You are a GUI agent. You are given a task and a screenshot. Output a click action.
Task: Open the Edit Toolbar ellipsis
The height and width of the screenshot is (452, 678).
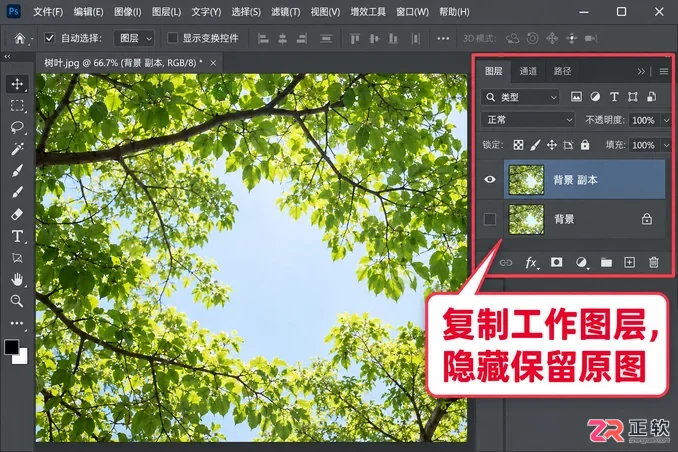coord(17,323)
